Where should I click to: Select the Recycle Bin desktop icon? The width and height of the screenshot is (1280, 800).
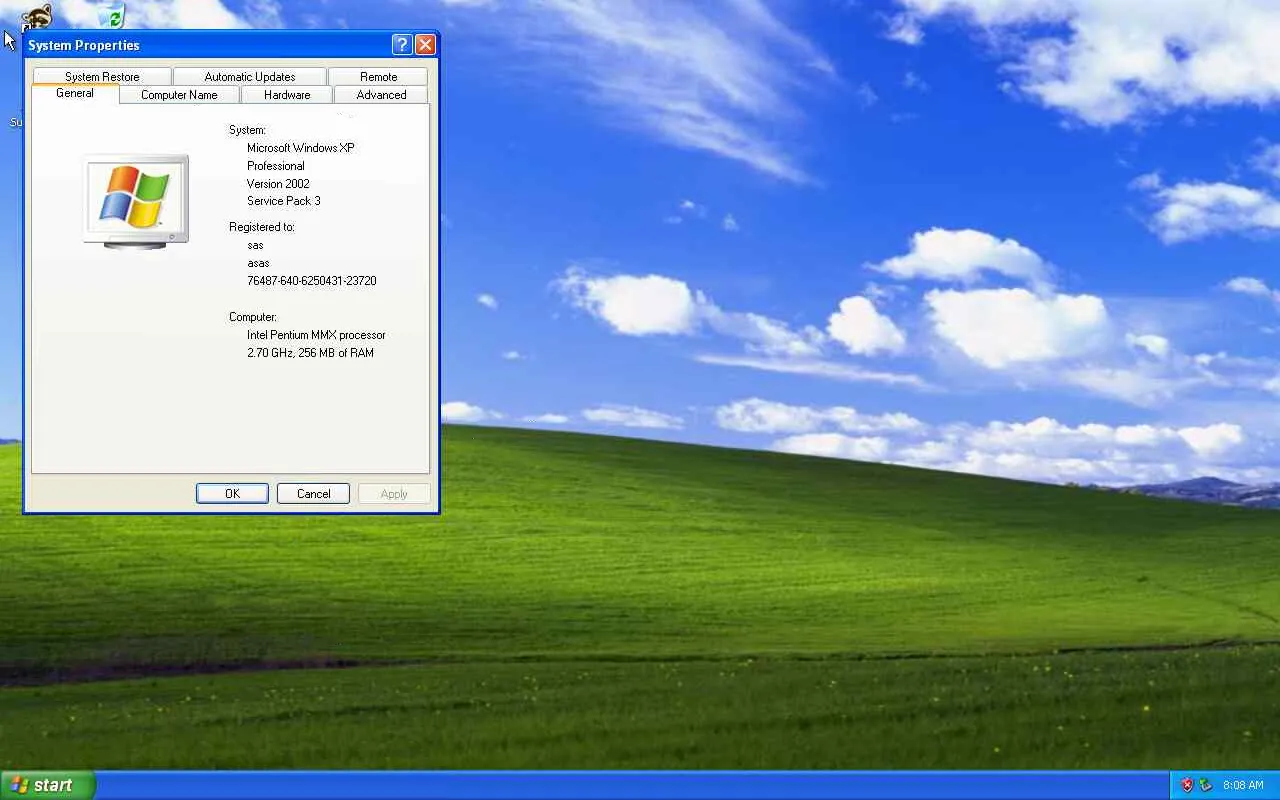tap(111, 15)
